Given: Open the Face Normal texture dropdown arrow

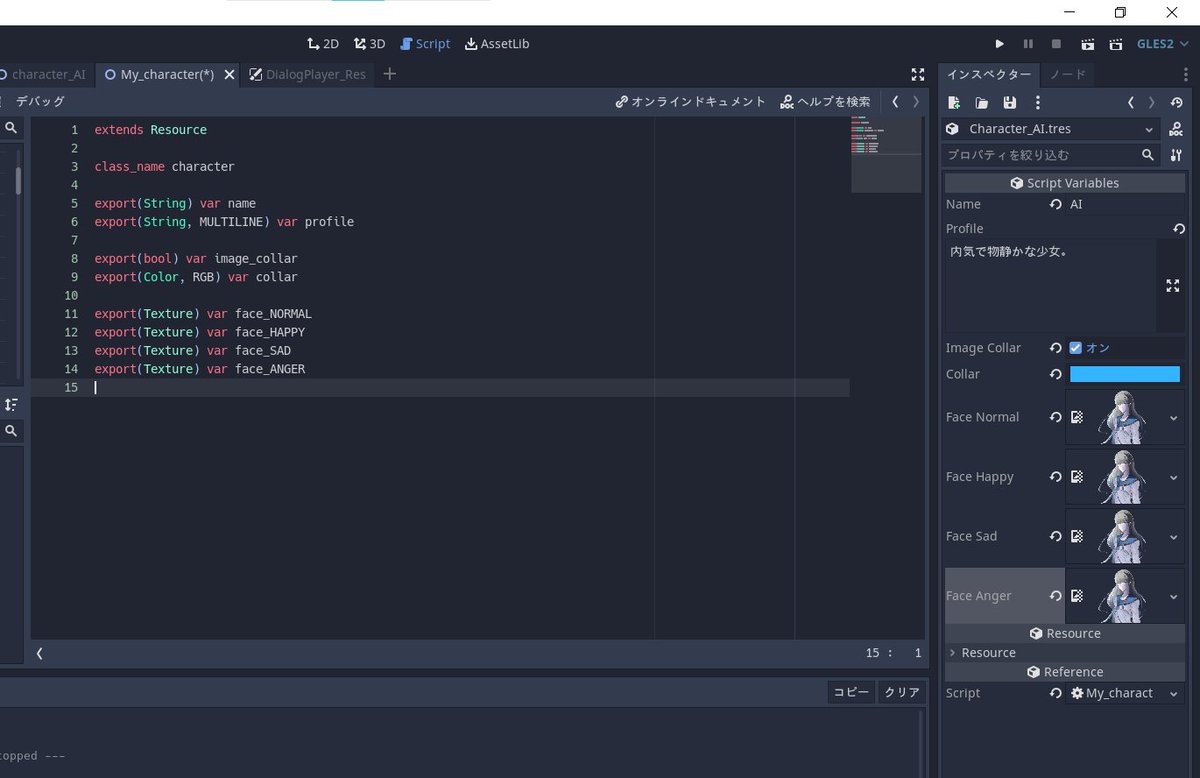Looking at the screenshot, I should pyautogui.click(x=1173, y=417).
